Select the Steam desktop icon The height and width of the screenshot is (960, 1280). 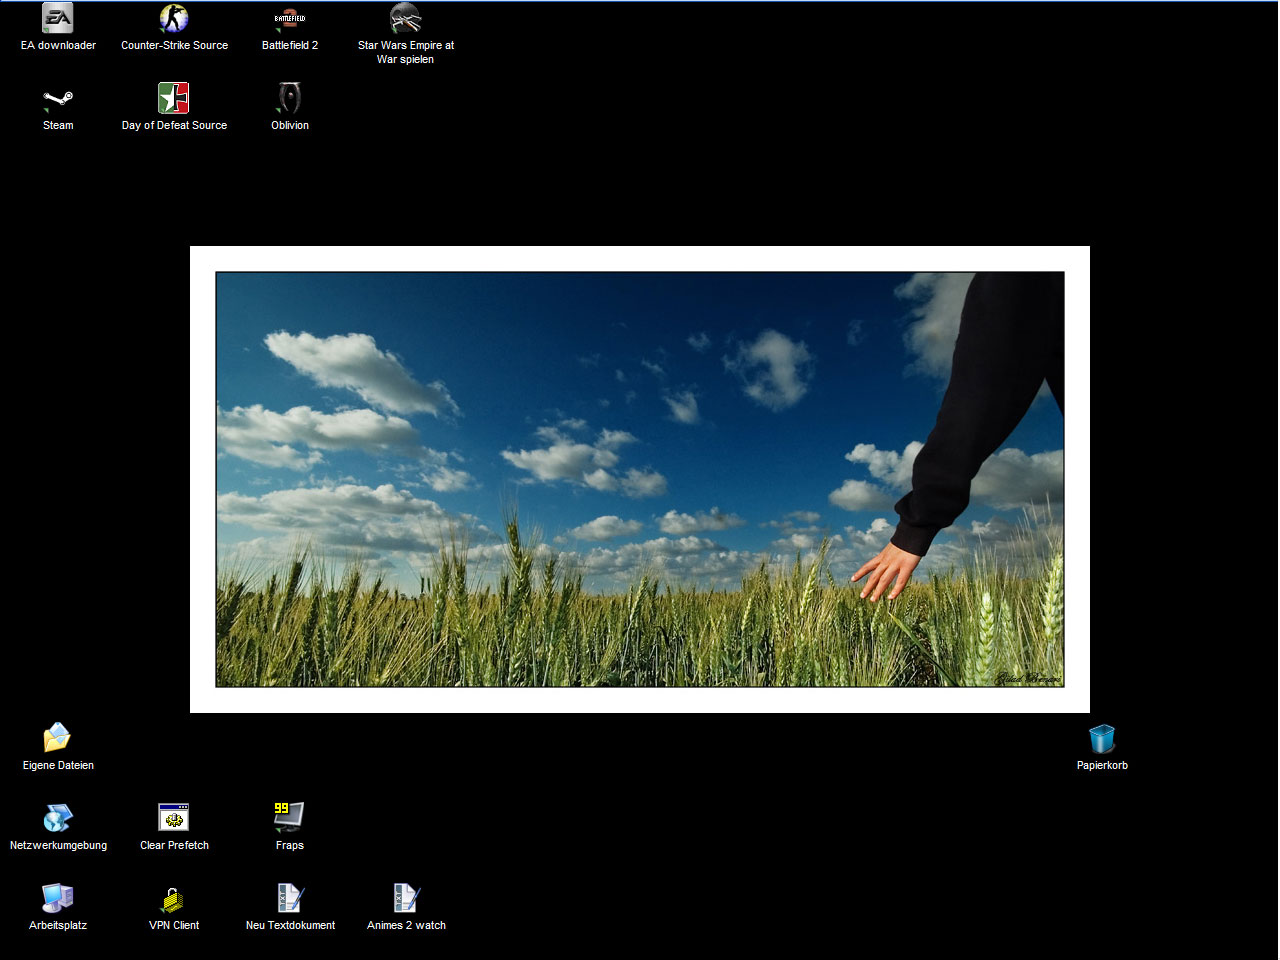tap(58, 99)
